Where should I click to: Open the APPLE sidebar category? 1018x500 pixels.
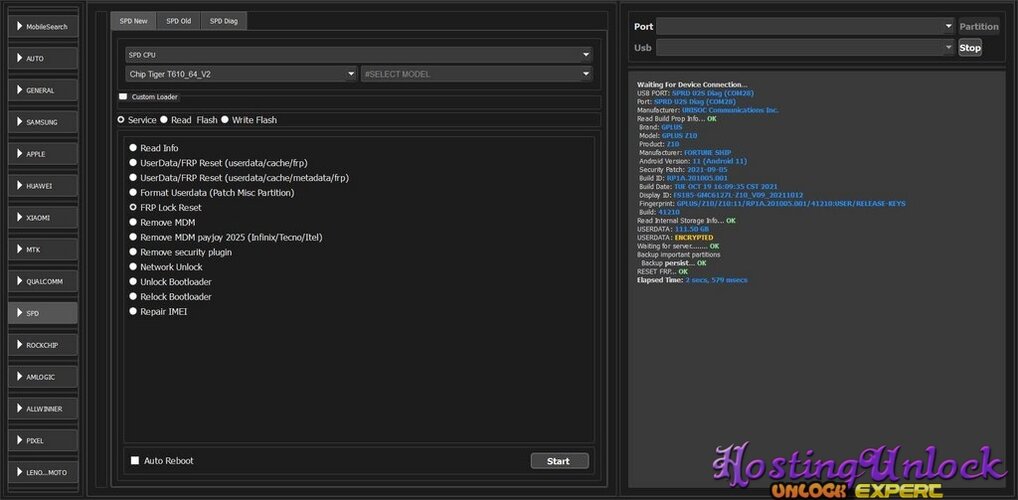pos(43,154)
